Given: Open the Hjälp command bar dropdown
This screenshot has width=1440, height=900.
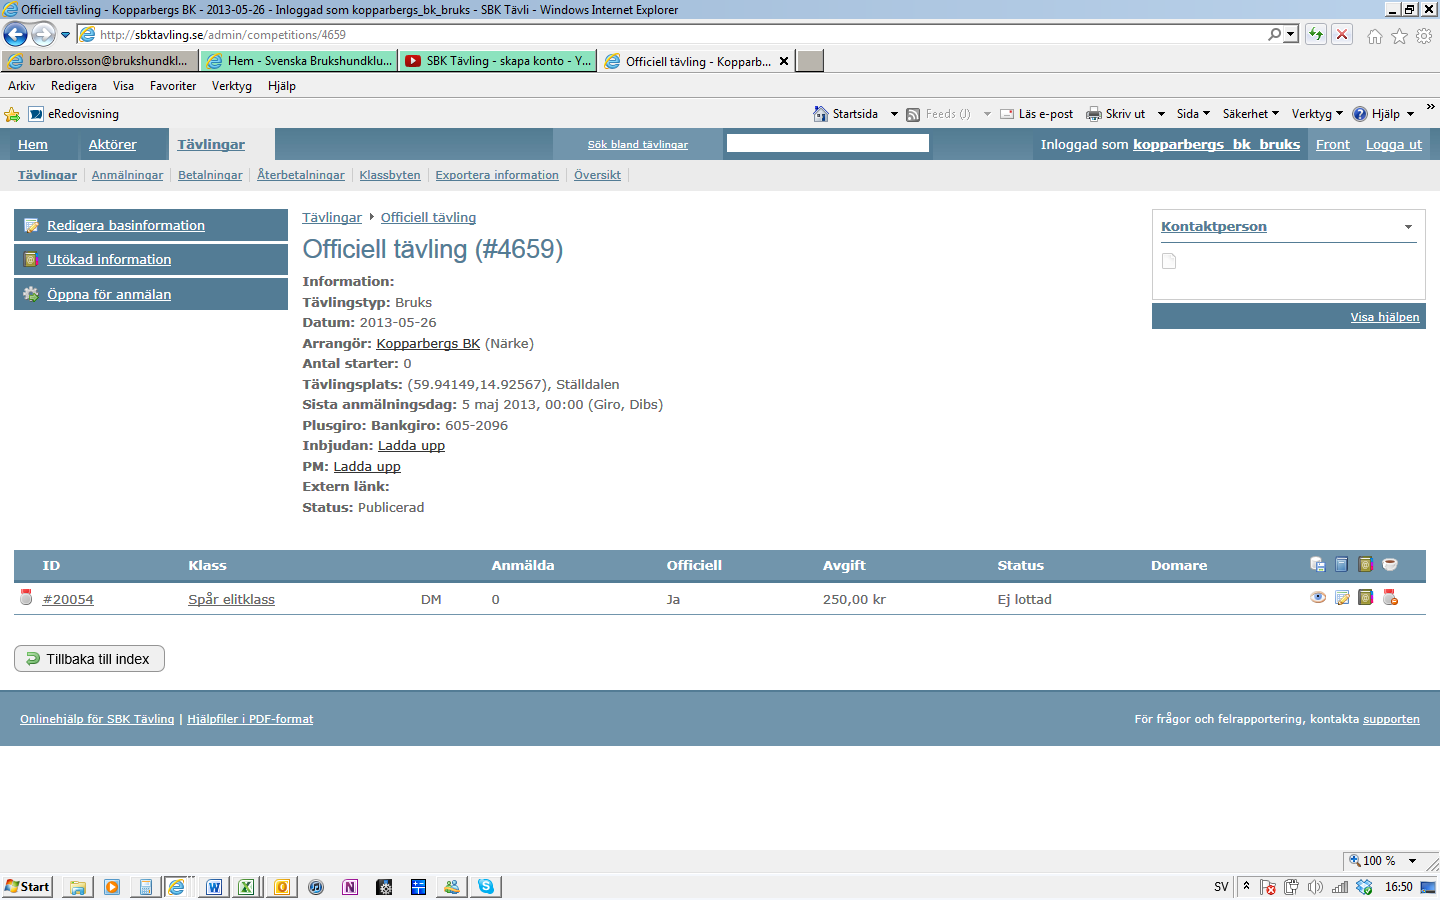Looking at the screenshot, I should point(1384,114).
